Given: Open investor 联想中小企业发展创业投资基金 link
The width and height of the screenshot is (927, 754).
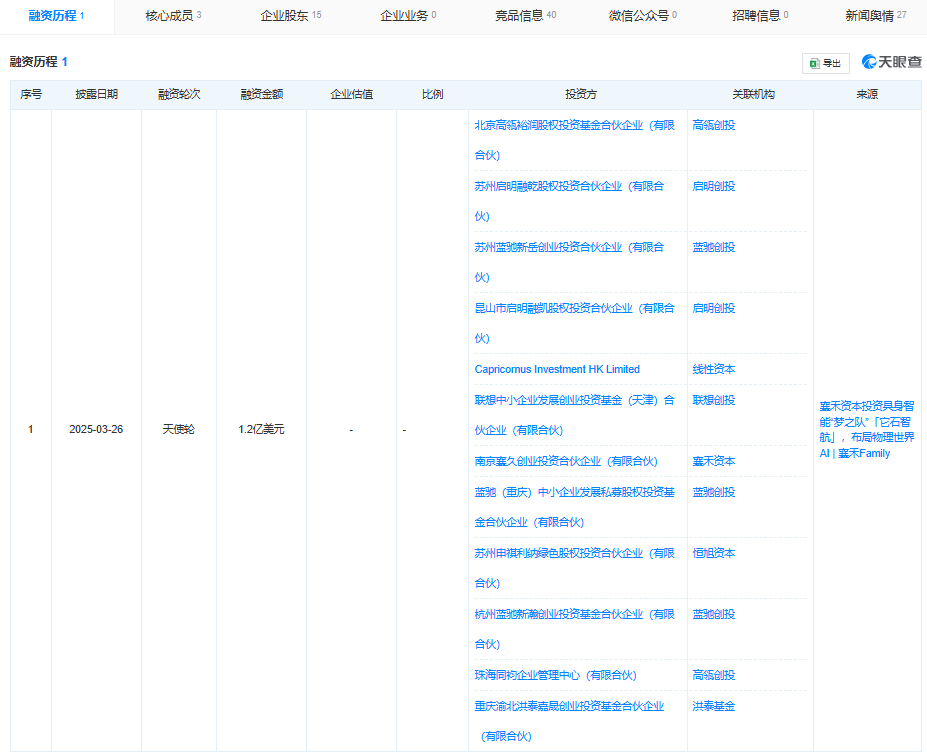Looking at the screenshot, I should pyautogui.click(x=574, y=415).
